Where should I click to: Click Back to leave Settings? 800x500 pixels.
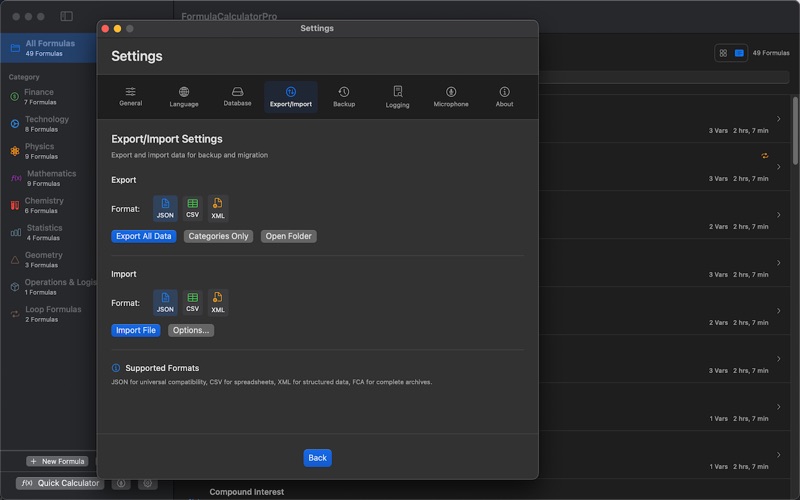(317, 458)
